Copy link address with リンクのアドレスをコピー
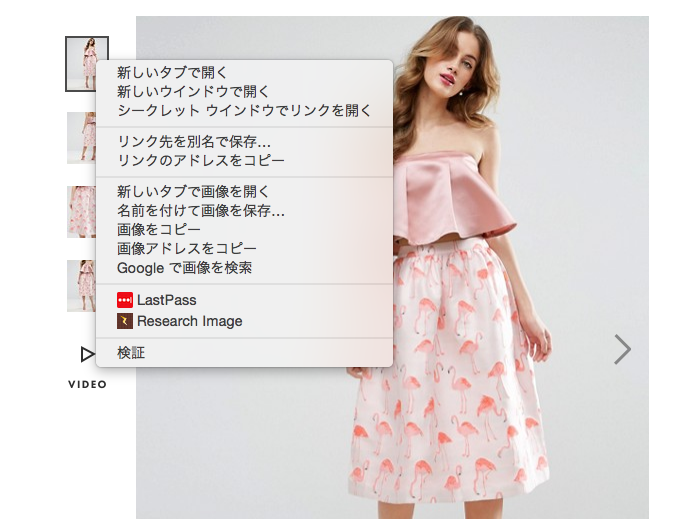The image size is (677, 519). click(x=200, y=160)
